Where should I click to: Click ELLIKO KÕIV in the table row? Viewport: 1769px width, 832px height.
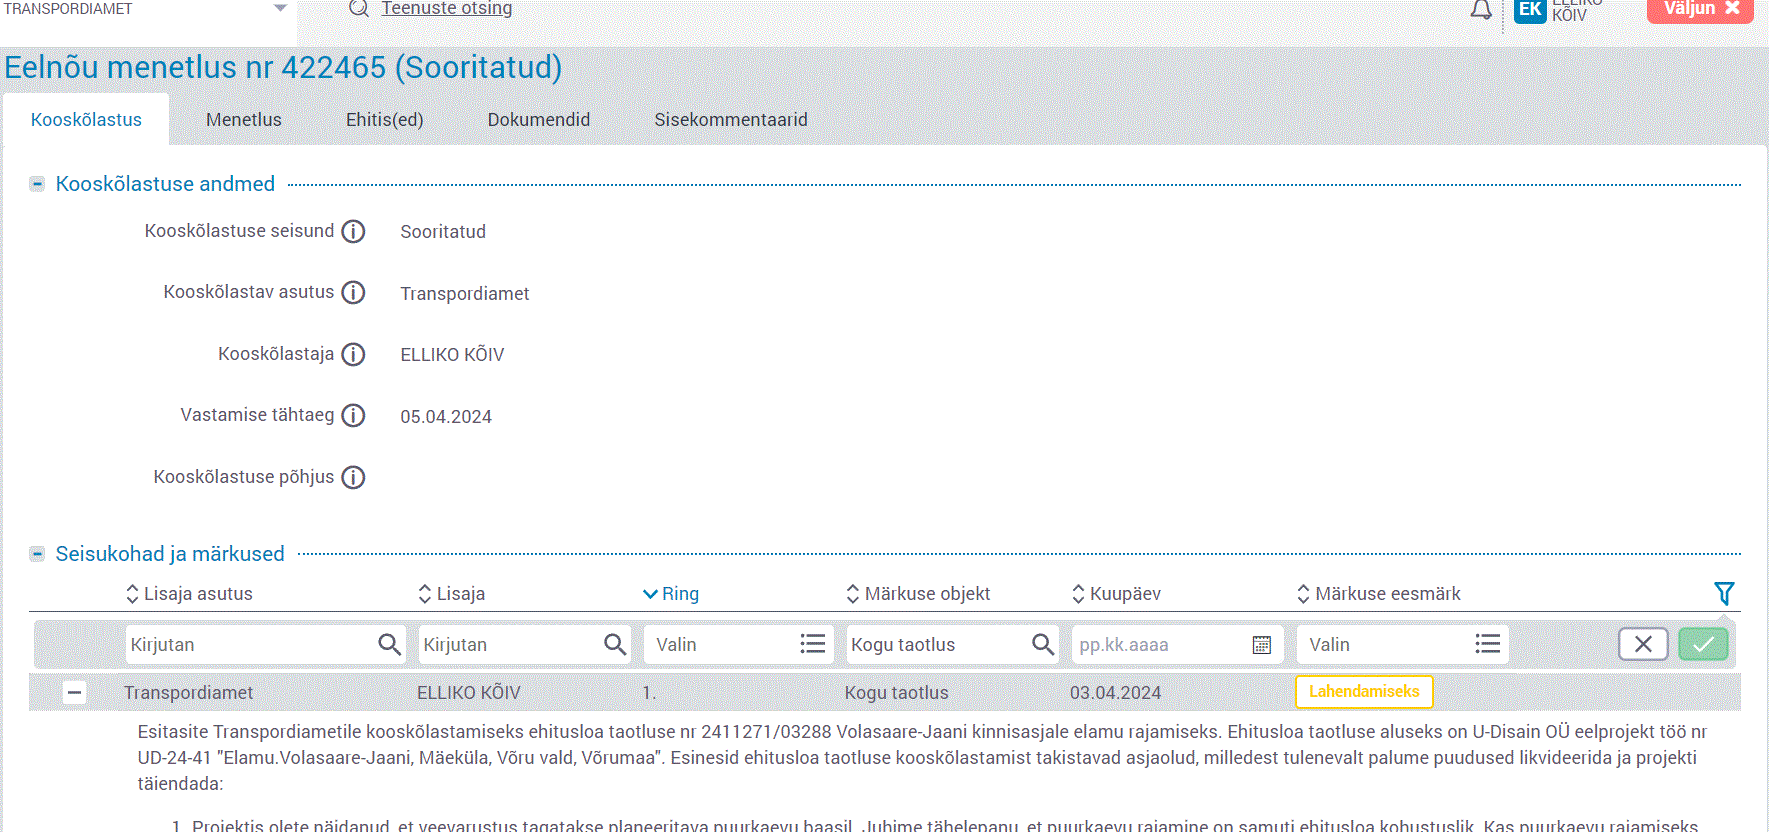(469, 693)
